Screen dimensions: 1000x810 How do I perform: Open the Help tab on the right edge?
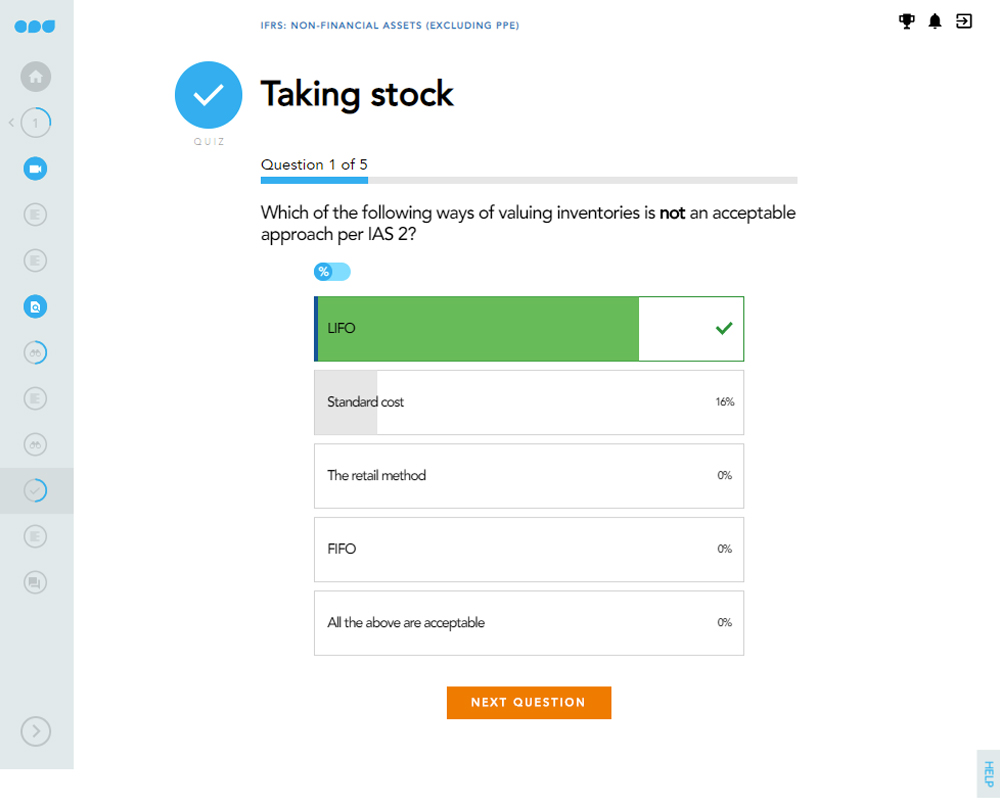tap(988, 774)
